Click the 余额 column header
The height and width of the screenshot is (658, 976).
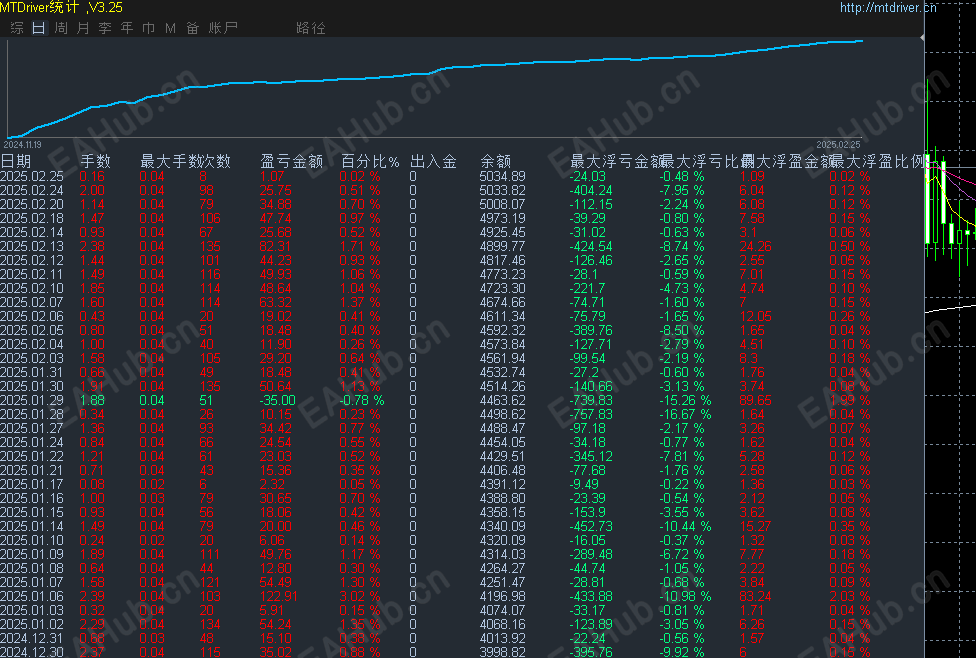click(x=495, y=162)
